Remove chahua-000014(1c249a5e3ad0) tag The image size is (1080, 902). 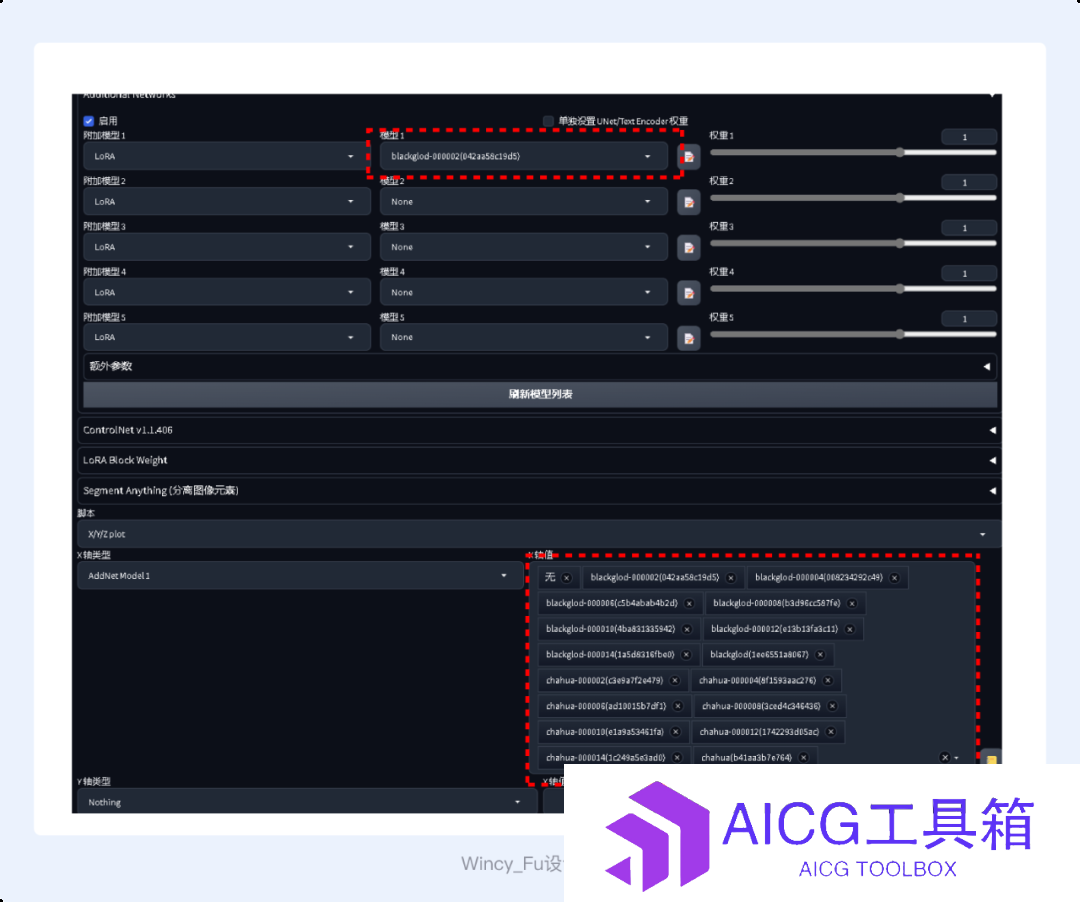(677, 757)
